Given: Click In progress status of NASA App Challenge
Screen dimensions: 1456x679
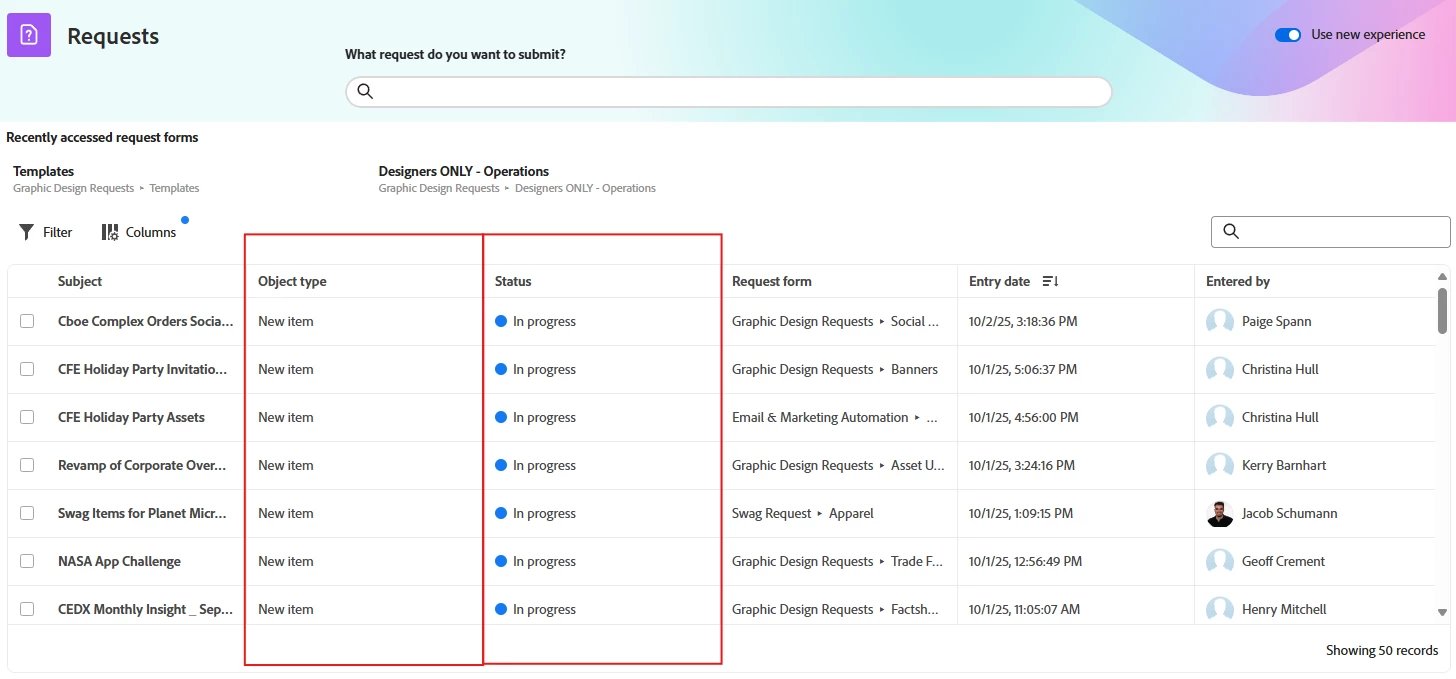Looking at the screenshot, I should [x=535, y=561].
